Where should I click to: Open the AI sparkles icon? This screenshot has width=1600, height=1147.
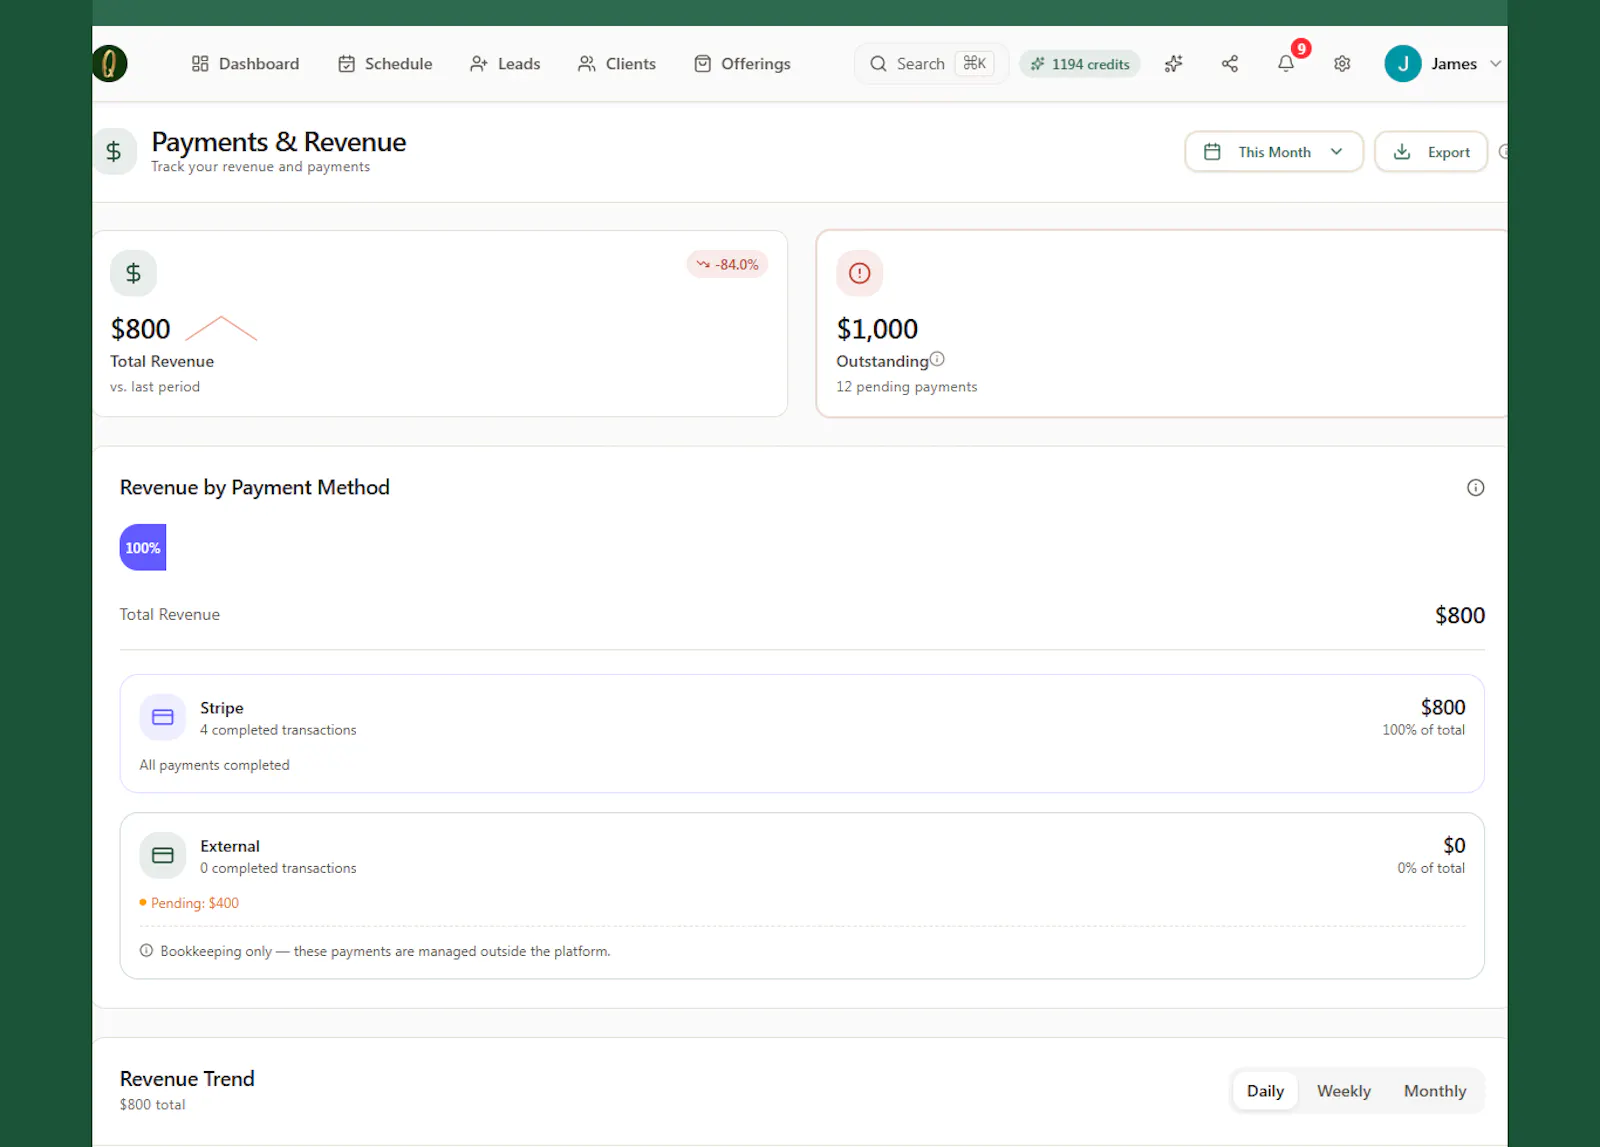coord(1174,63)
